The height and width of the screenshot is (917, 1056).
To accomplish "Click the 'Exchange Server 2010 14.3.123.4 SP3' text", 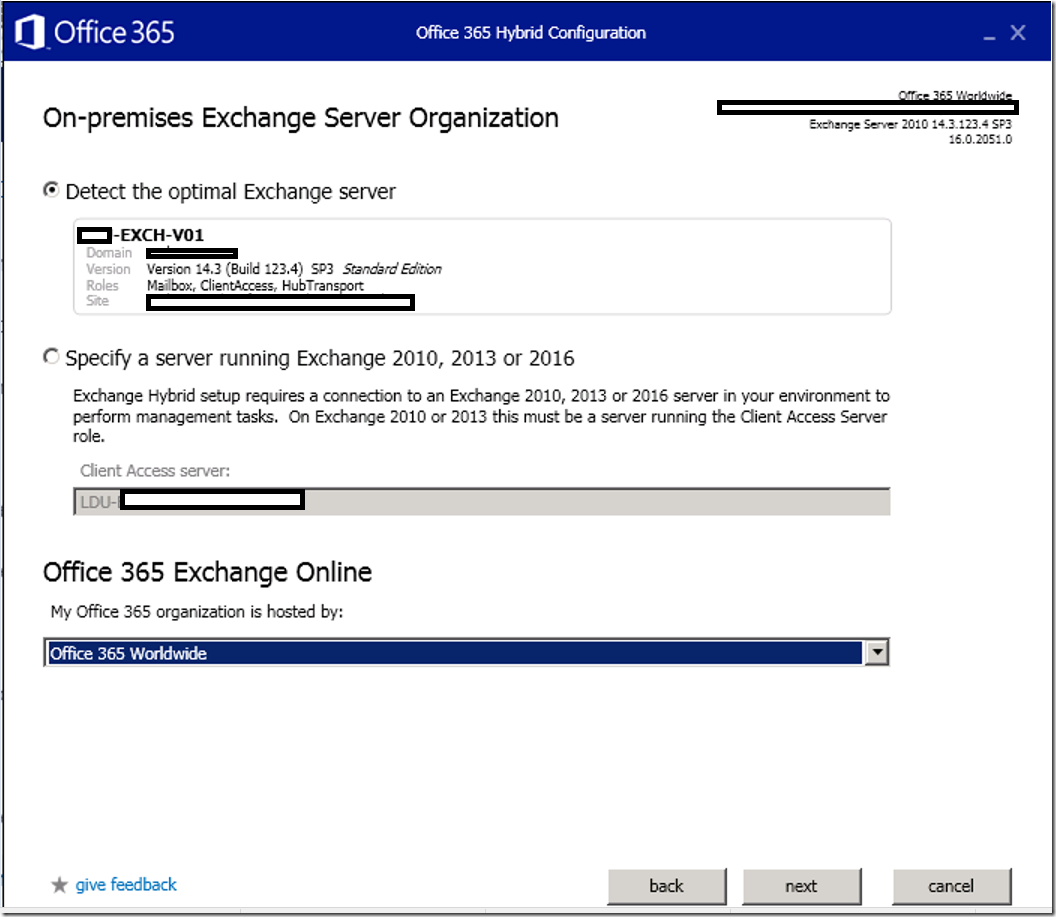I will (x=910, y=124).
